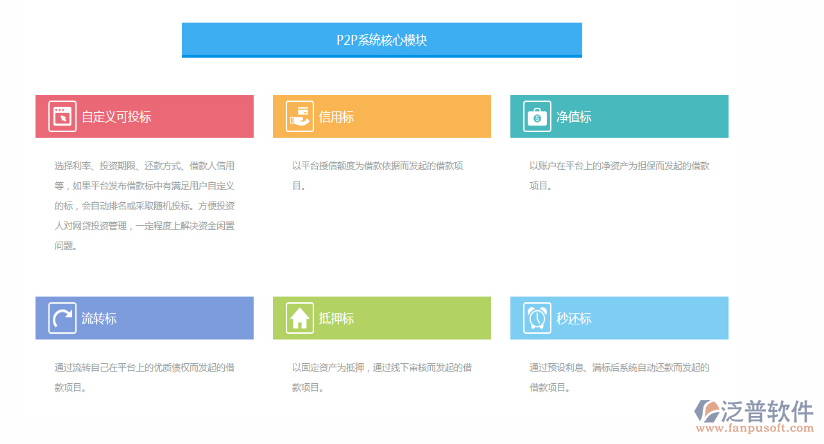Viewport: 824px width, 444px height.
Task: Click the browser window icon on 自定义可投标
Action: click(x=62, y=117)
